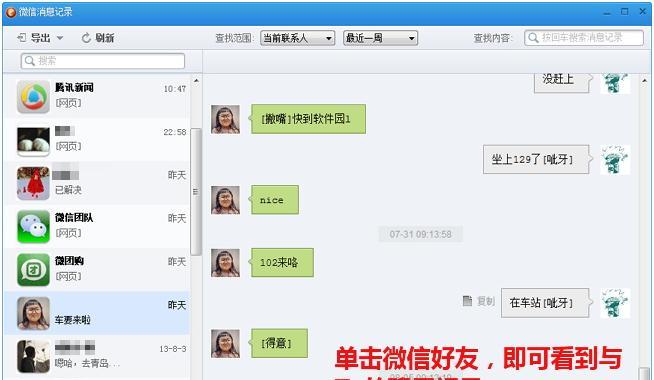Click the 刷新 refresh button

point(98,38)
